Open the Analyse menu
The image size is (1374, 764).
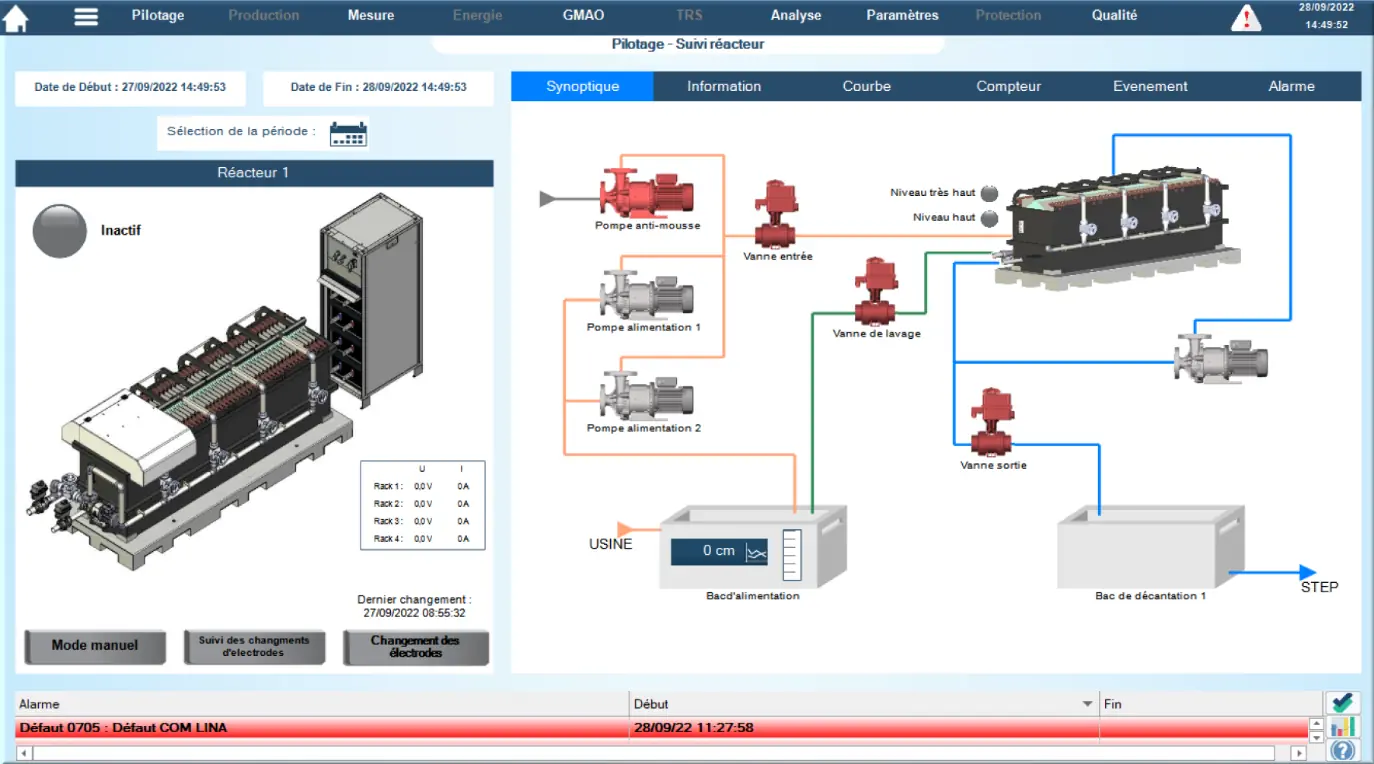point(796,15)
